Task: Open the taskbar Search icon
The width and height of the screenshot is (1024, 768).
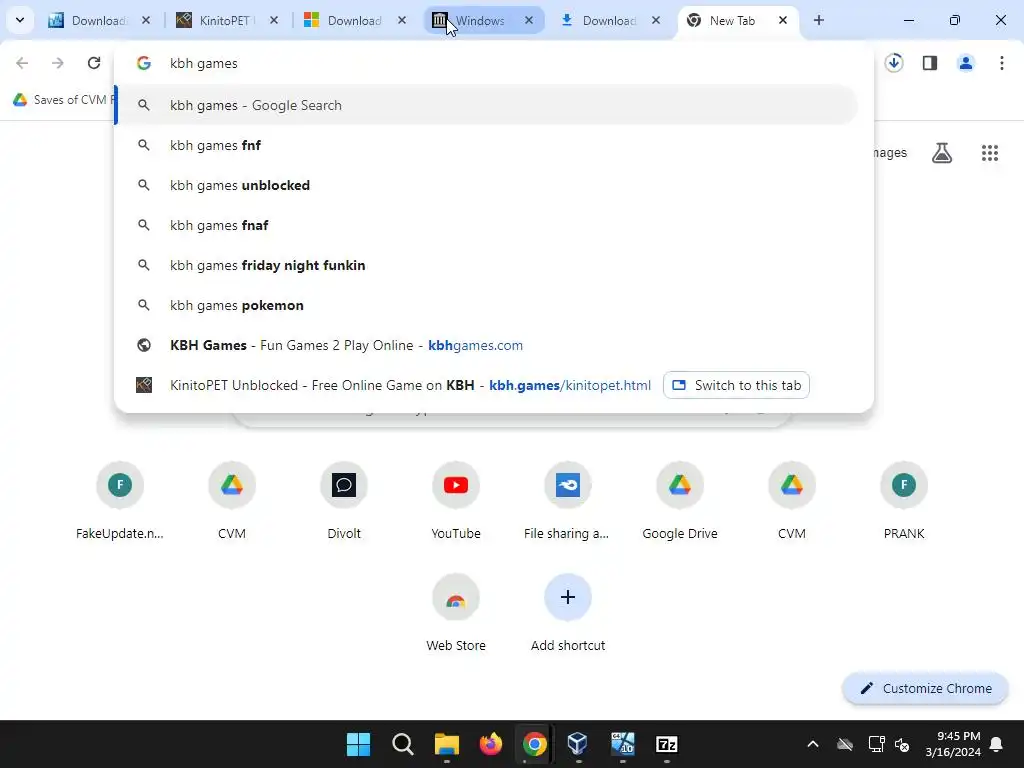Action: click(403, 744)
